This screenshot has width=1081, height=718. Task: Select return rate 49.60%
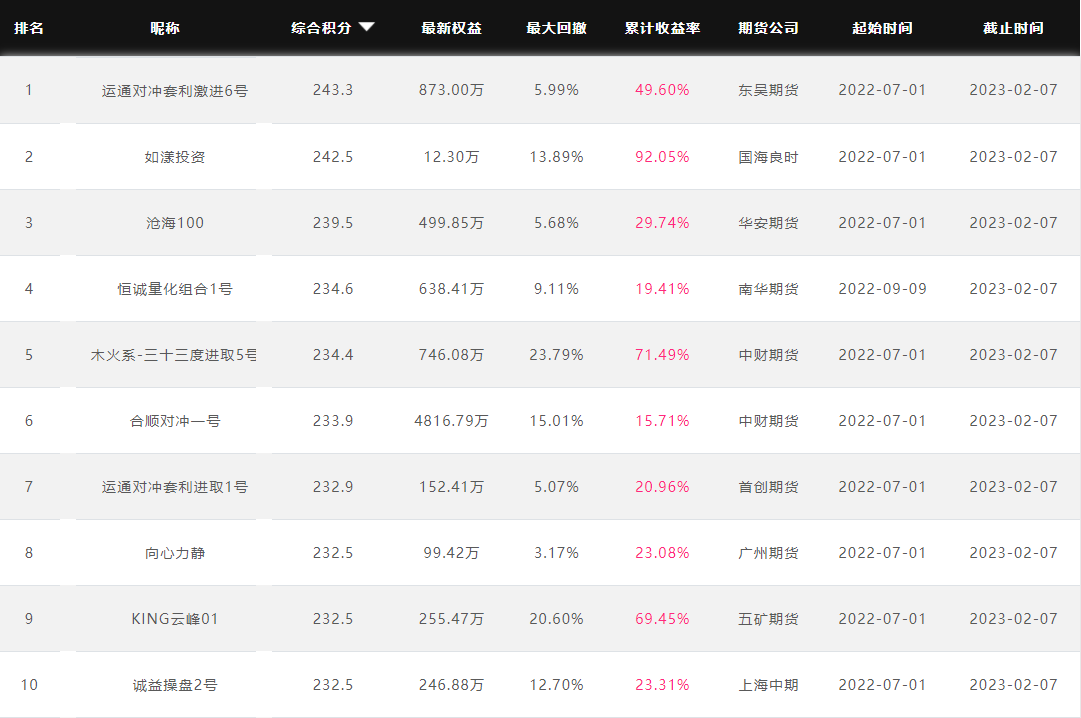click(x=663, y=90)
